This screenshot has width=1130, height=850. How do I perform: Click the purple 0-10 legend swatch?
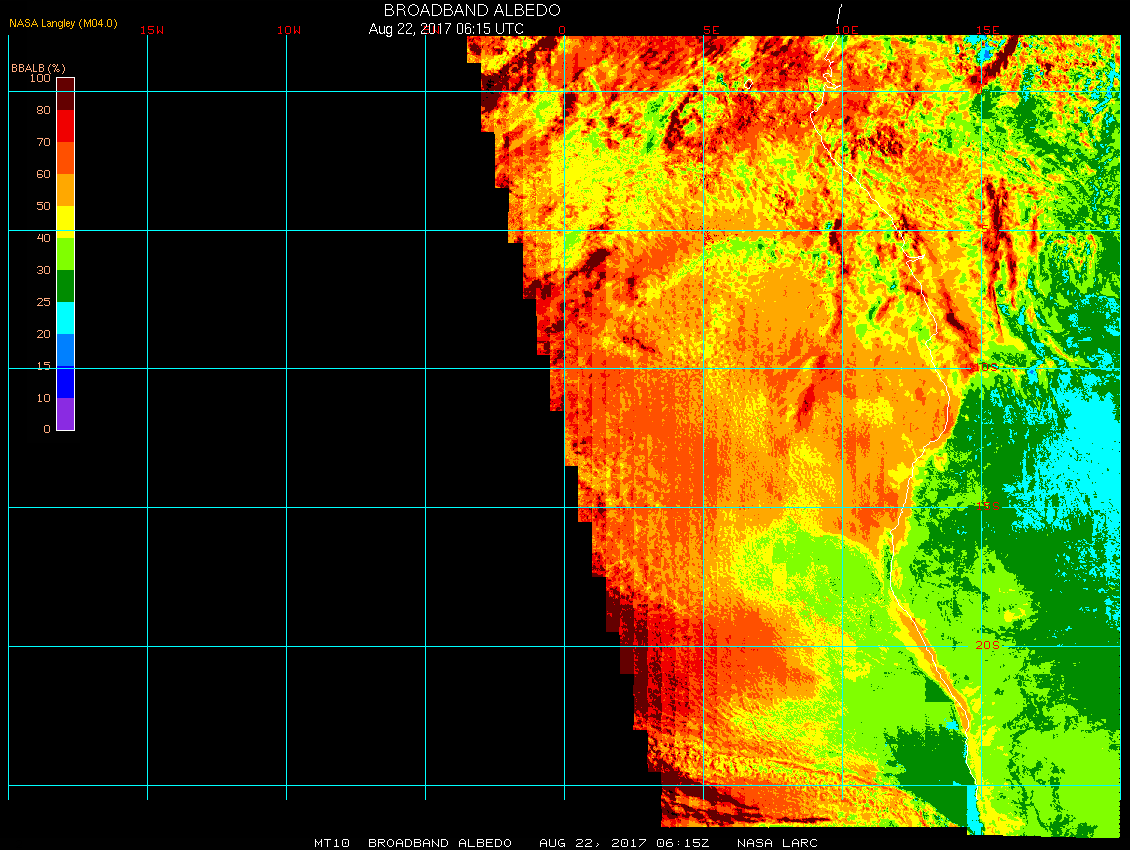66,414
